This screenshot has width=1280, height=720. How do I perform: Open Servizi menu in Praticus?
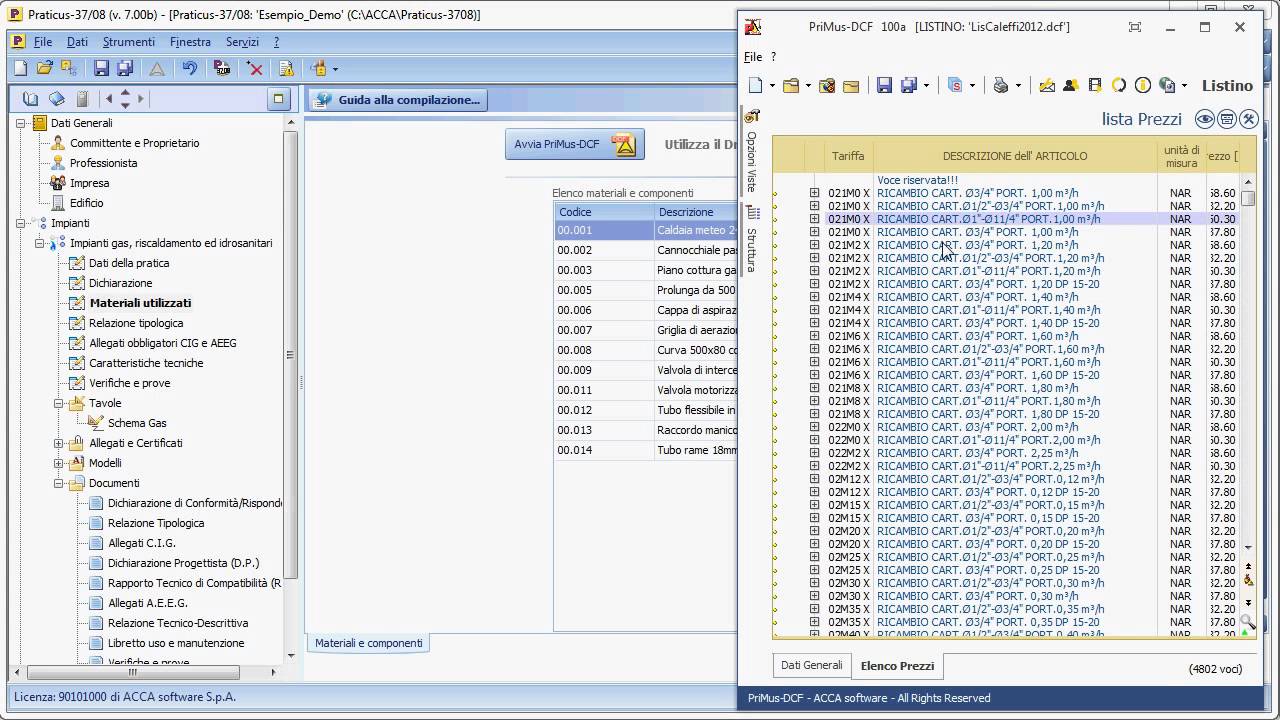pos(242,42)
